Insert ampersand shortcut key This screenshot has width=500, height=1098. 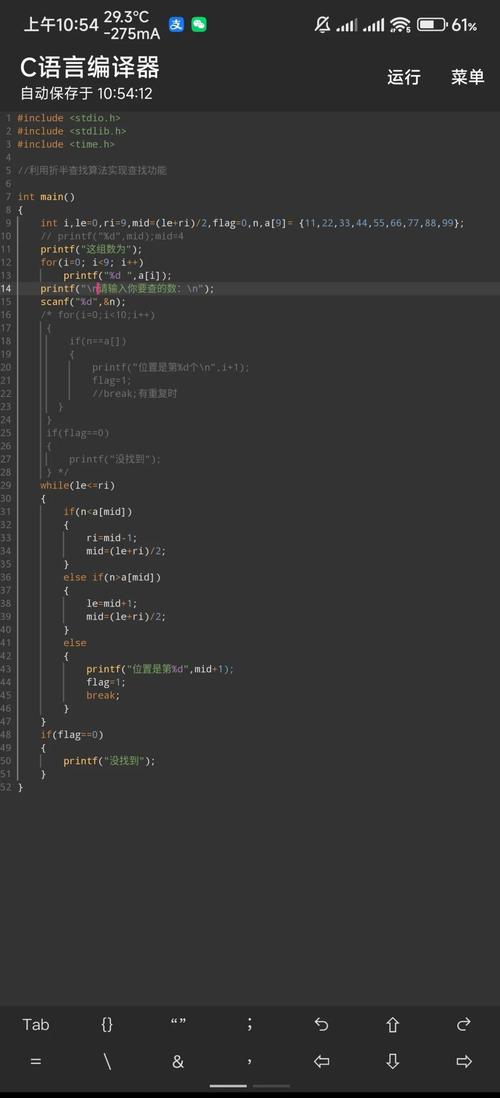tap(178, 1061)
